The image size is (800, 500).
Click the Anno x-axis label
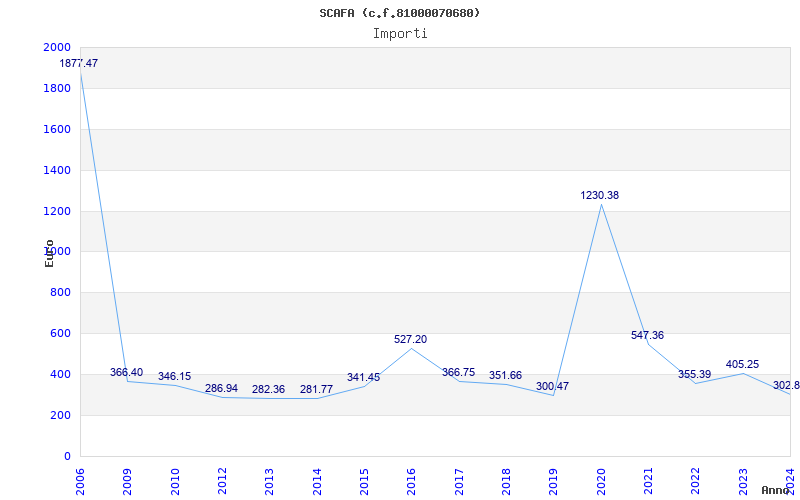[x=776, y=490]
